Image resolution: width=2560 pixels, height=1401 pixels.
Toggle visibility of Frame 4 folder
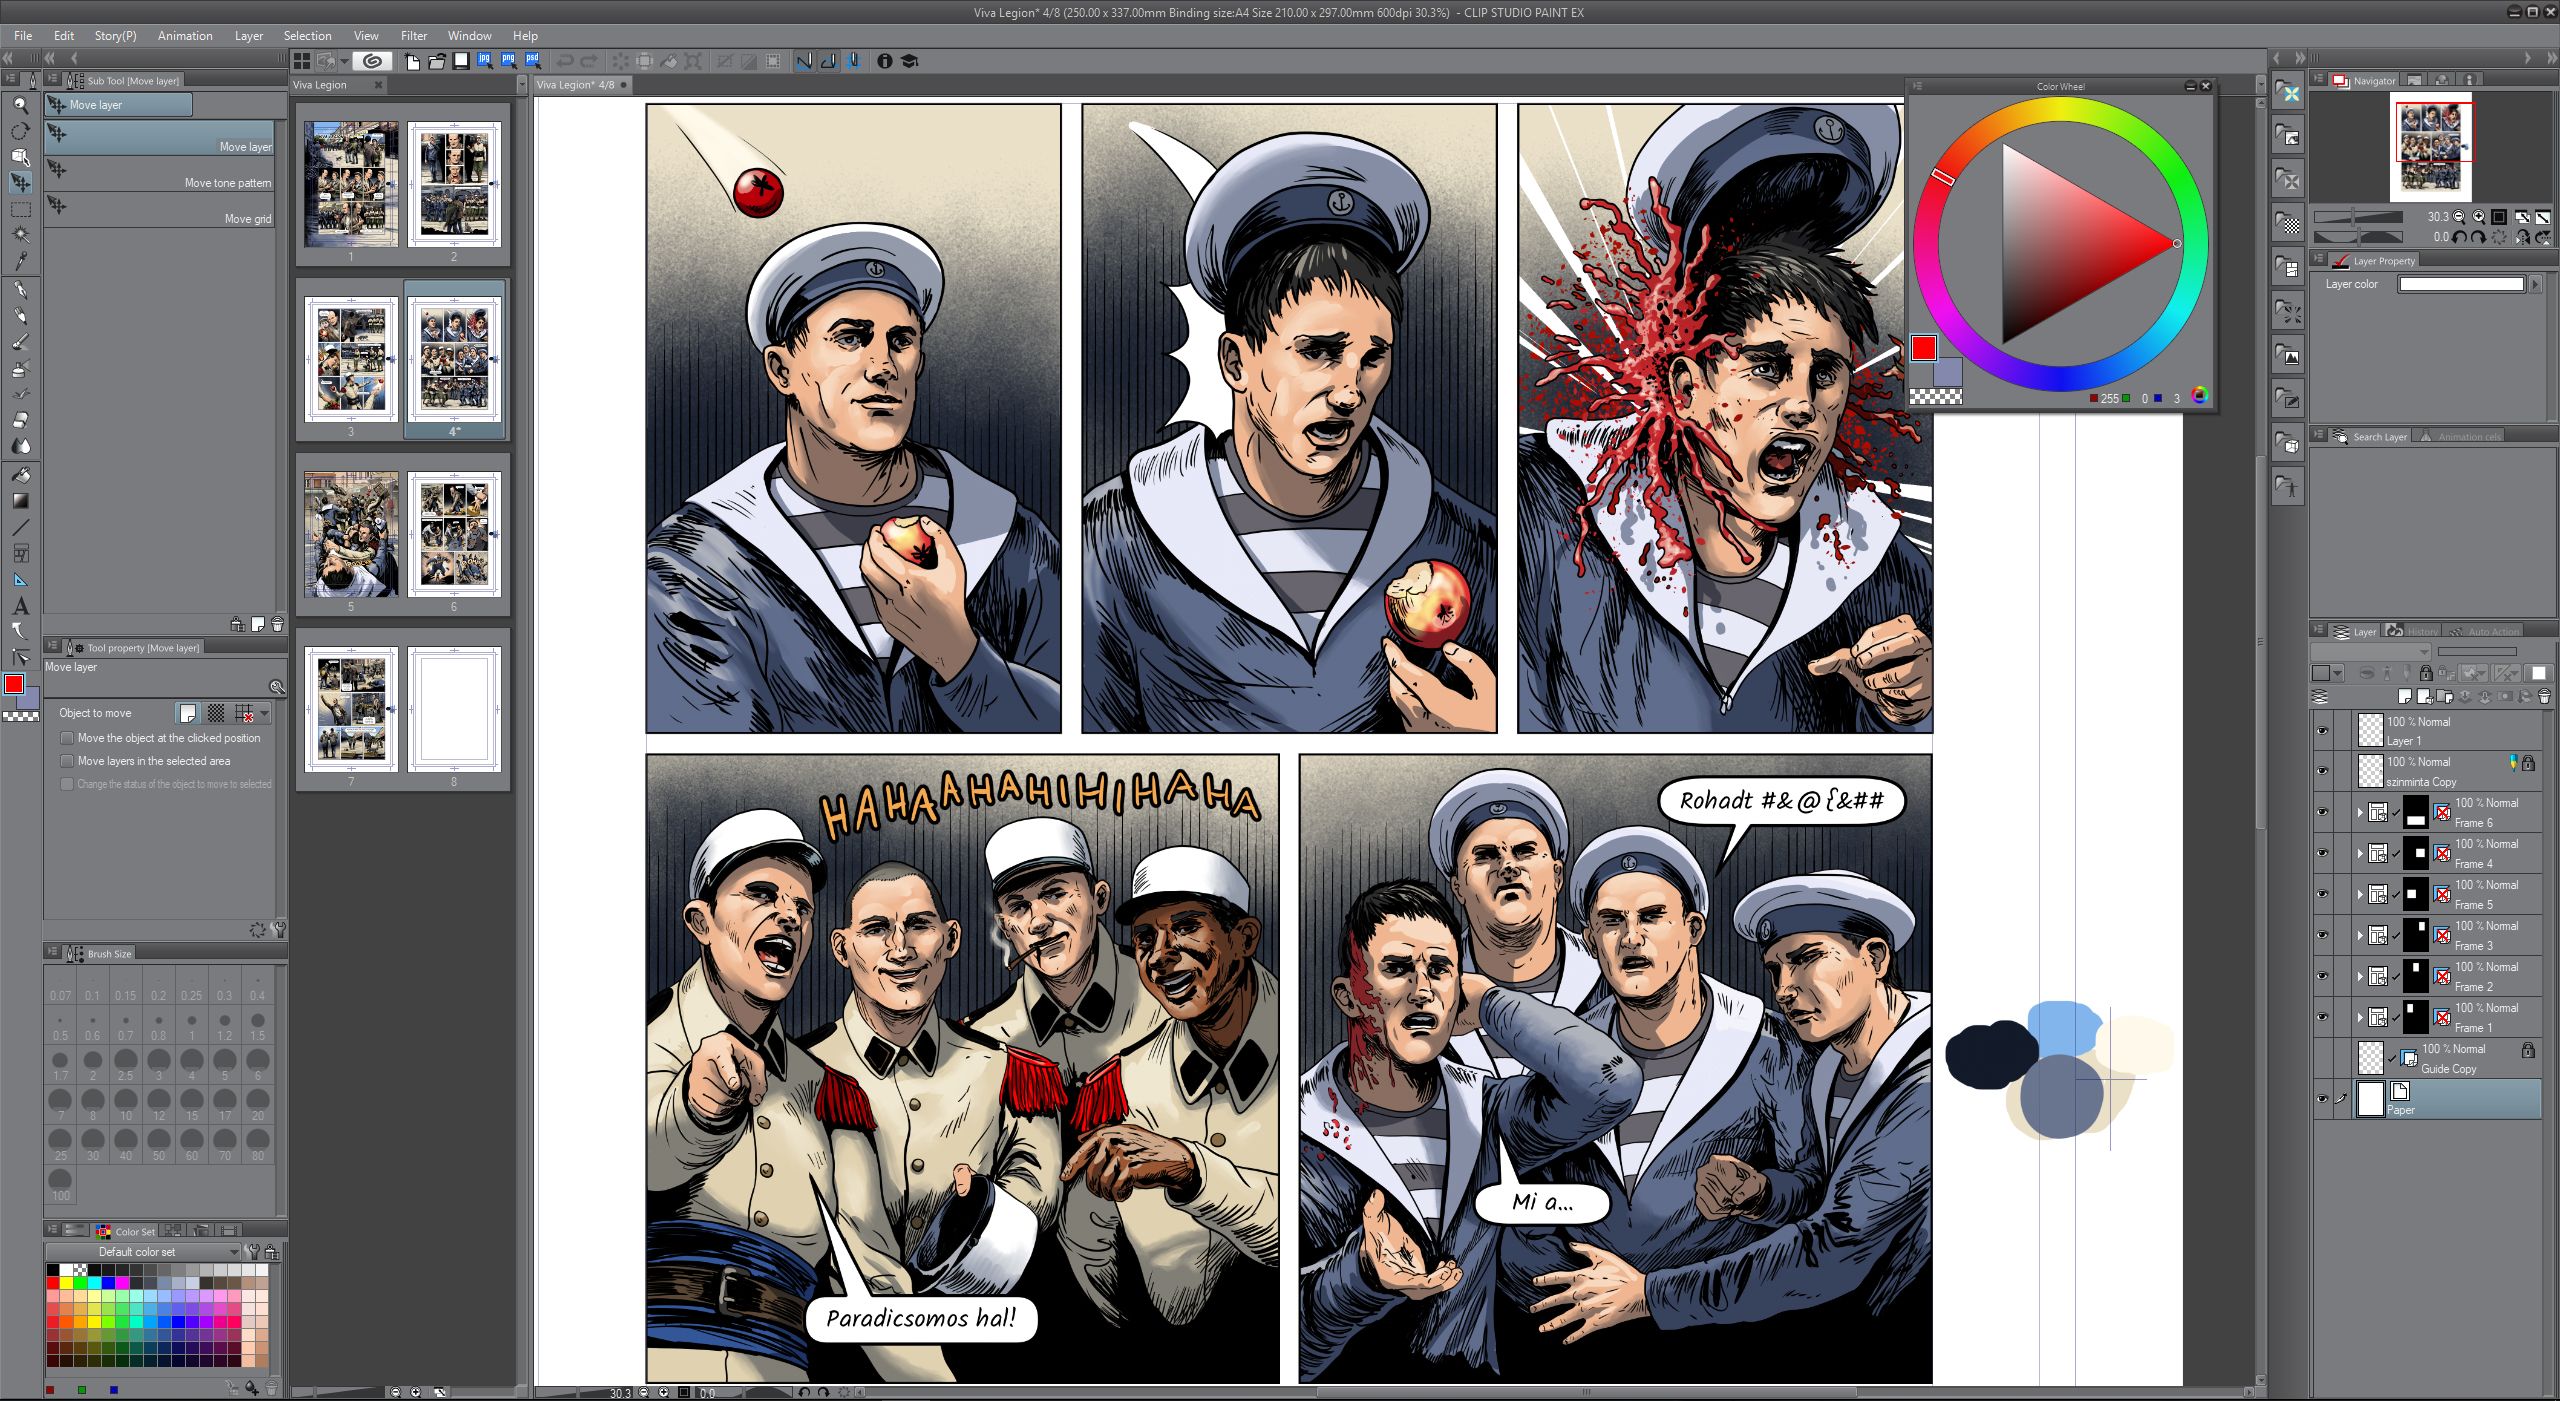pos(2322,854)
